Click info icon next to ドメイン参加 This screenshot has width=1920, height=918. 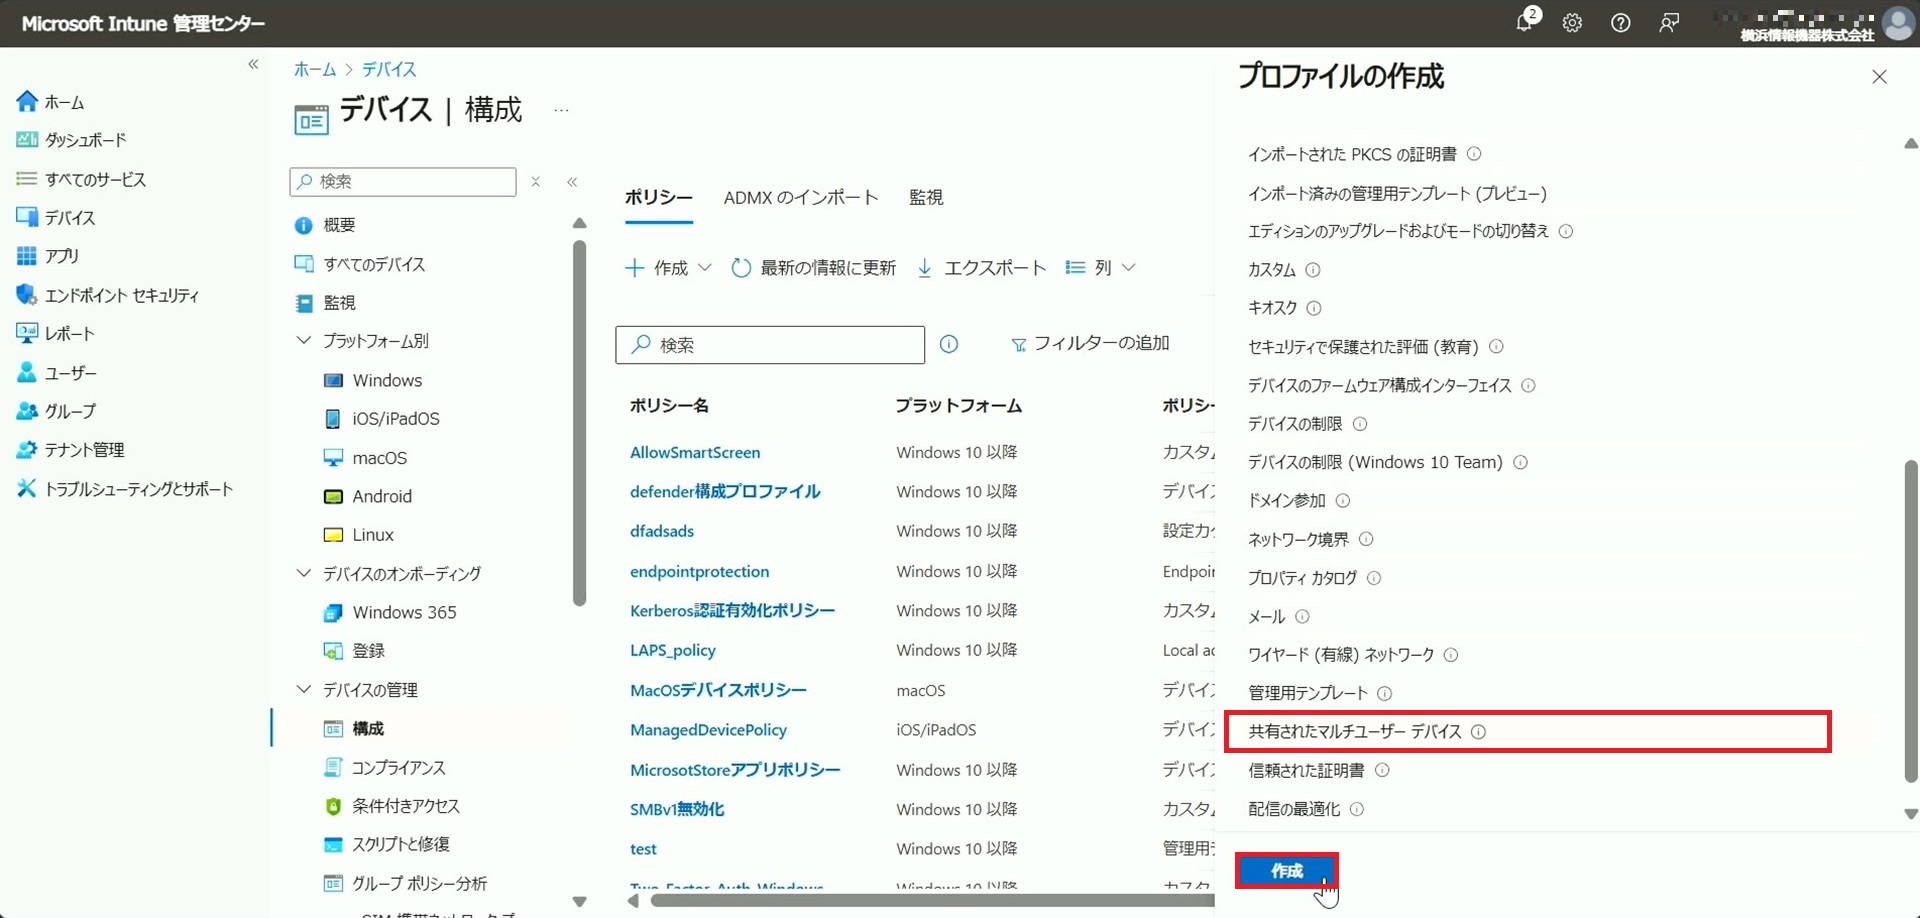[1343, 500]
